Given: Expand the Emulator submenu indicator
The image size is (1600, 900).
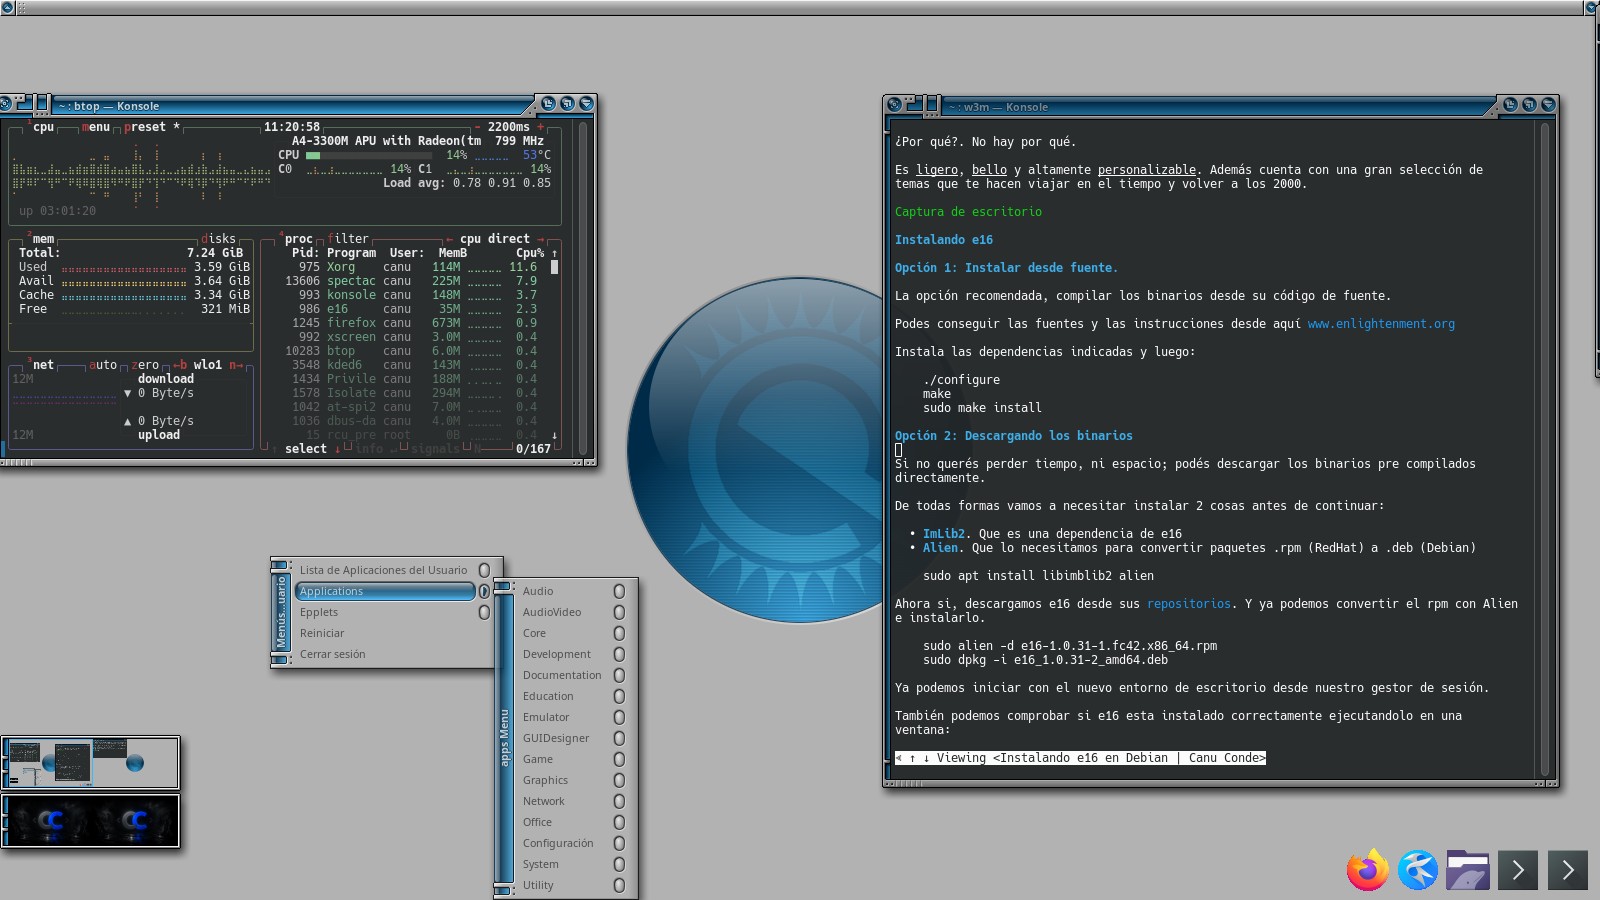Looking at the screenshot, I should coord(619,717).
